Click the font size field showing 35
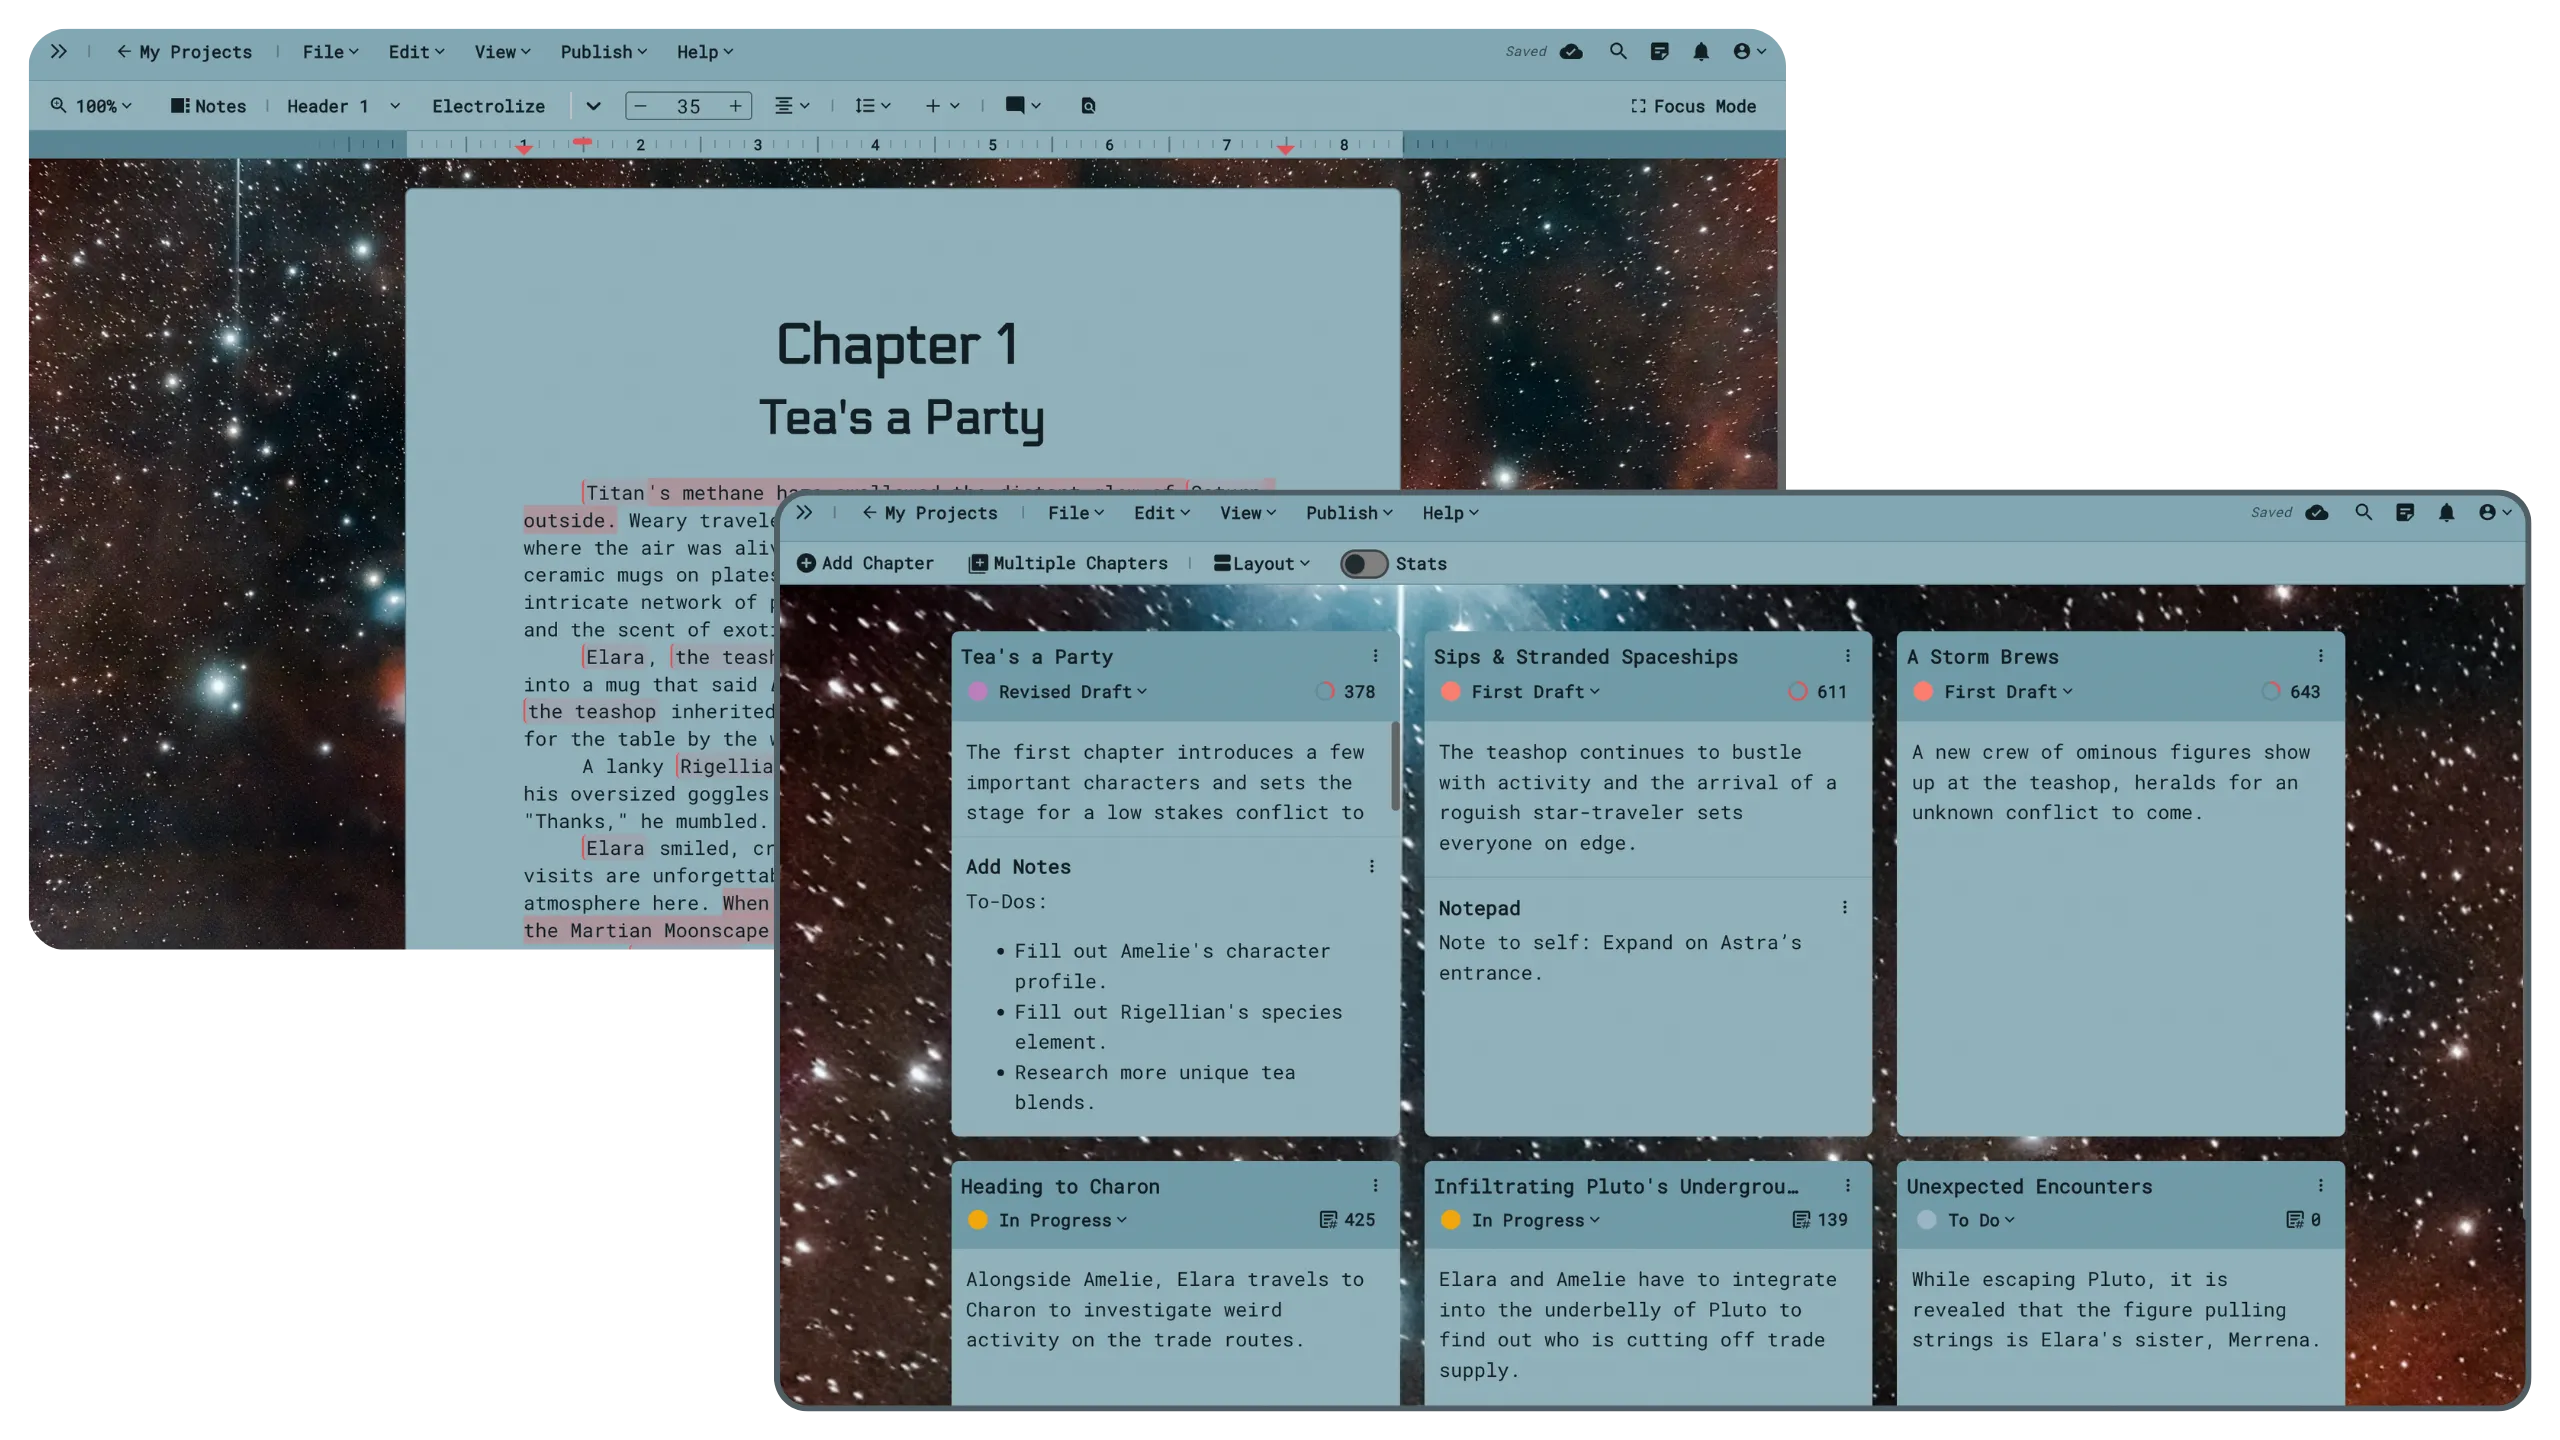 (688, 106)
